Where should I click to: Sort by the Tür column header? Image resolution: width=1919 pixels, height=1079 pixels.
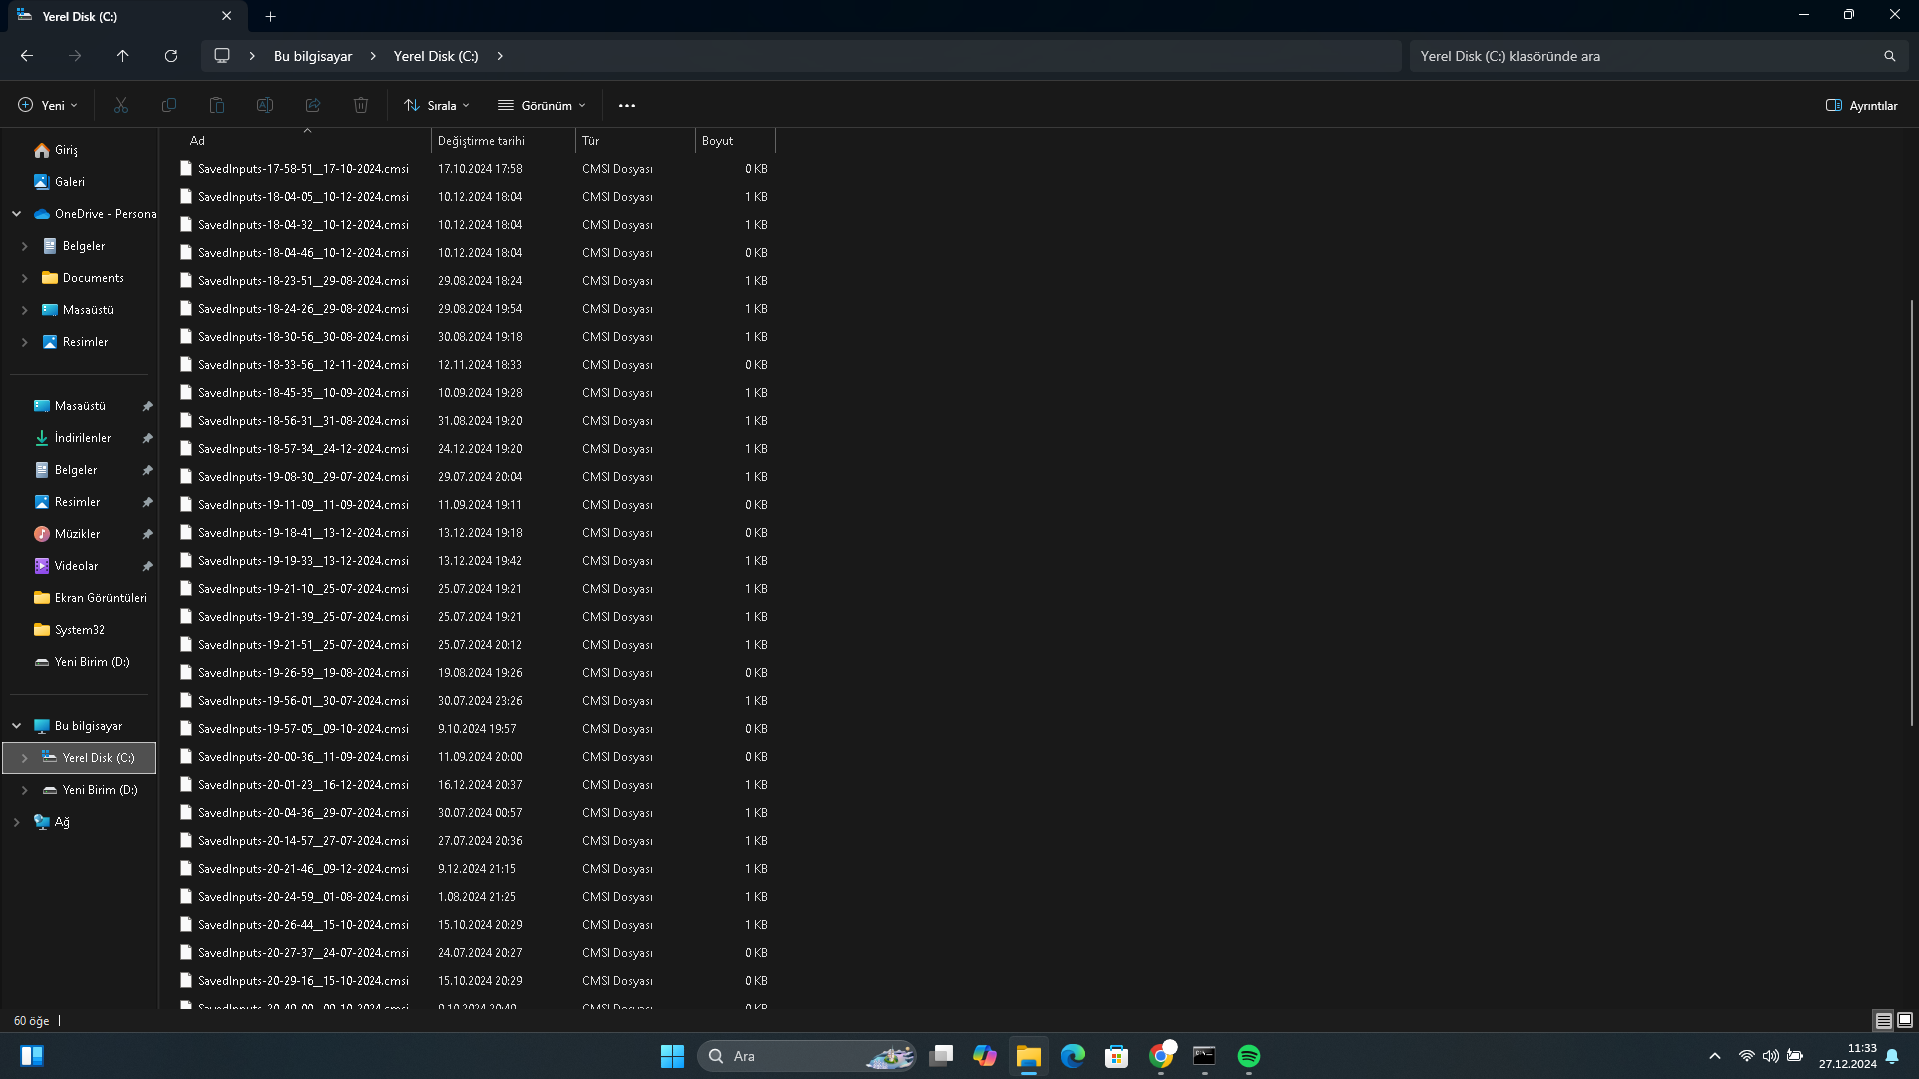coord(635,141)
